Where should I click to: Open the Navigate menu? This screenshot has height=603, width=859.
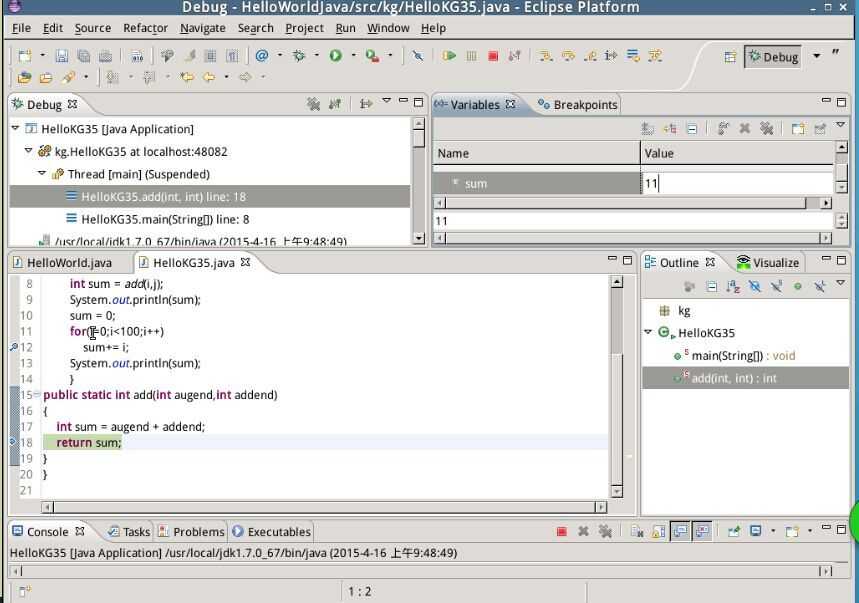(203, 28)
